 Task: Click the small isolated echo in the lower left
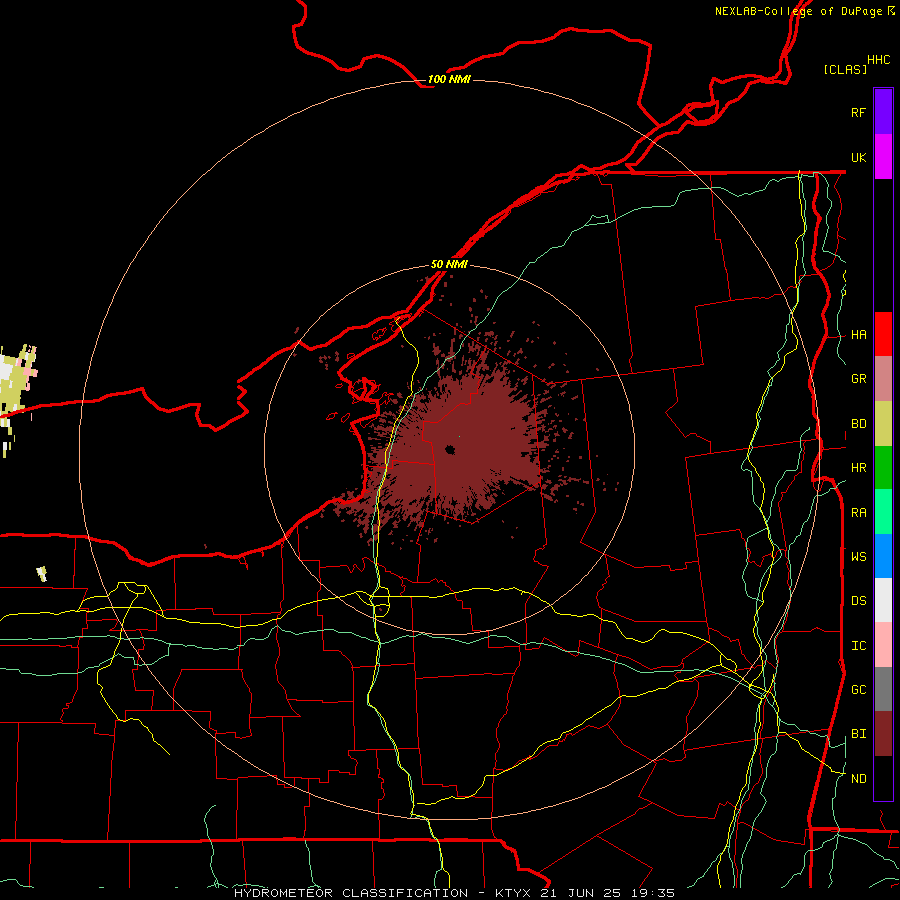click(41, 573)
